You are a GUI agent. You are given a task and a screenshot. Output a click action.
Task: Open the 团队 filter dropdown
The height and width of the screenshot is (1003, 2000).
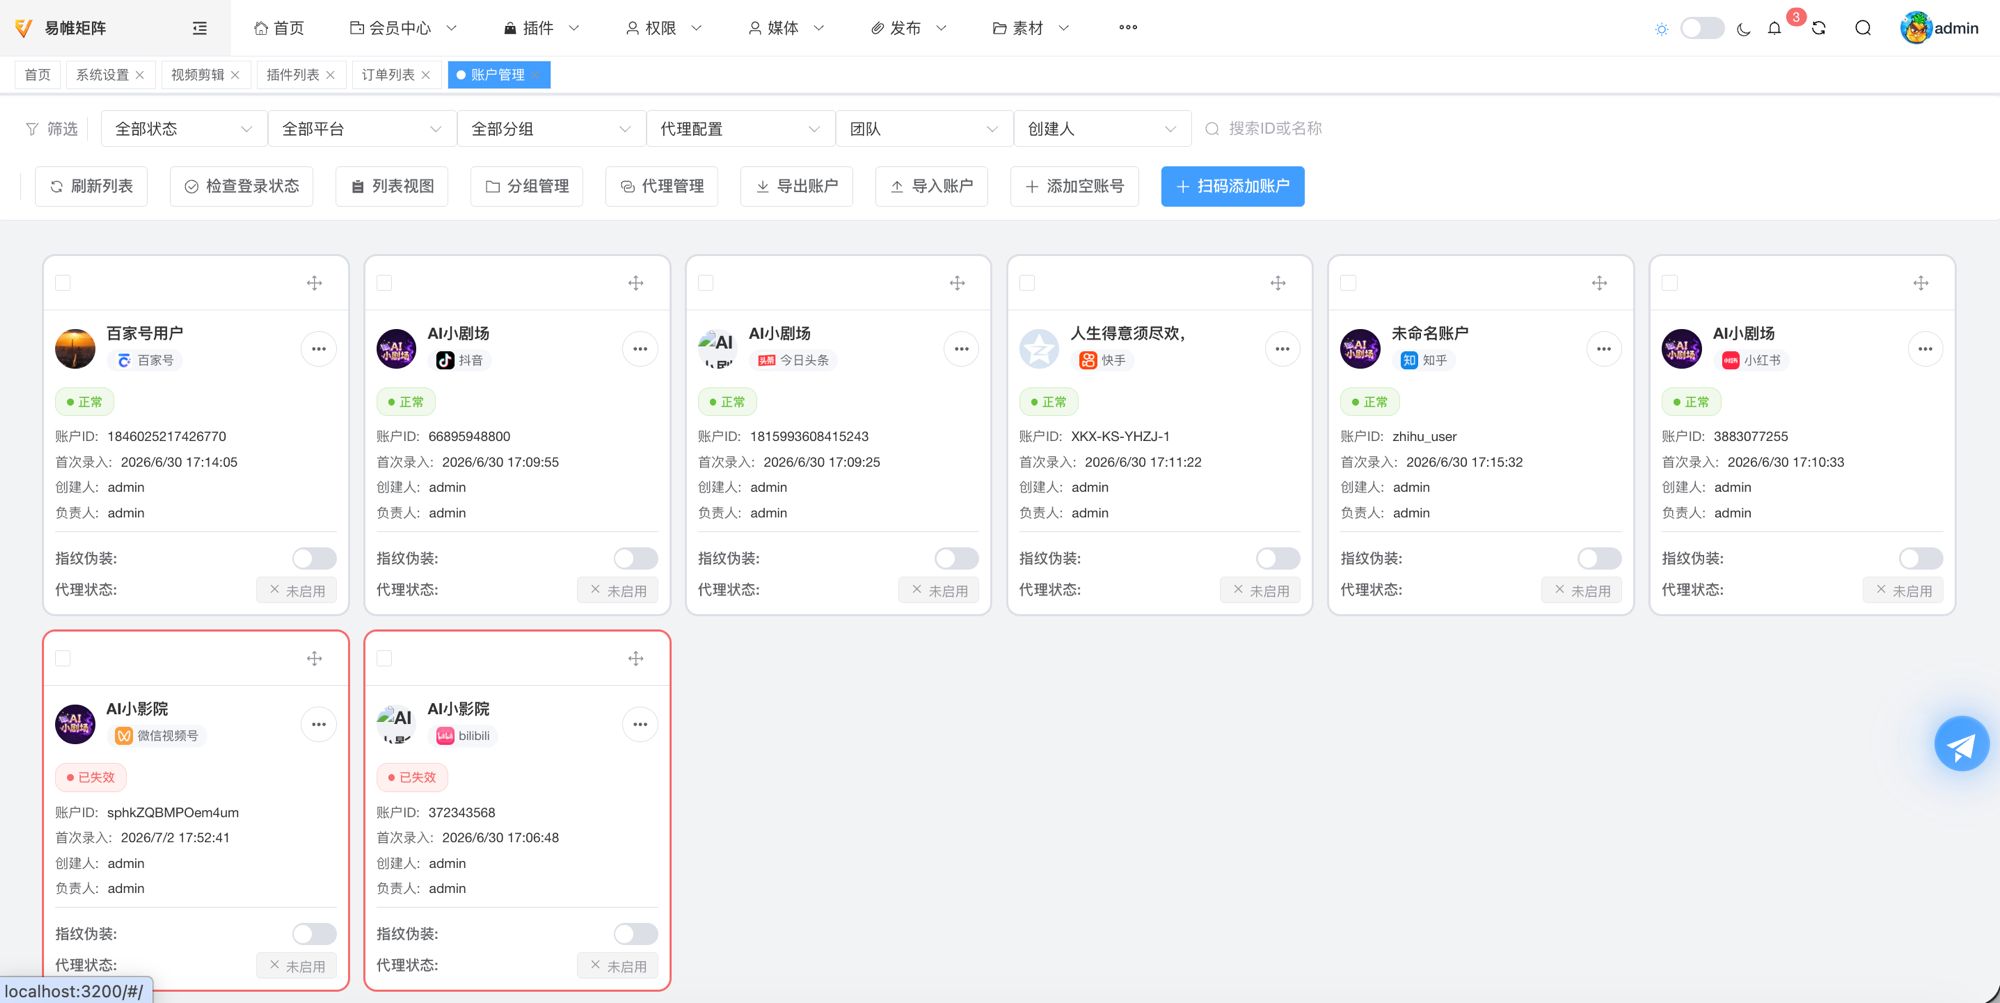[x=924, y=129]
